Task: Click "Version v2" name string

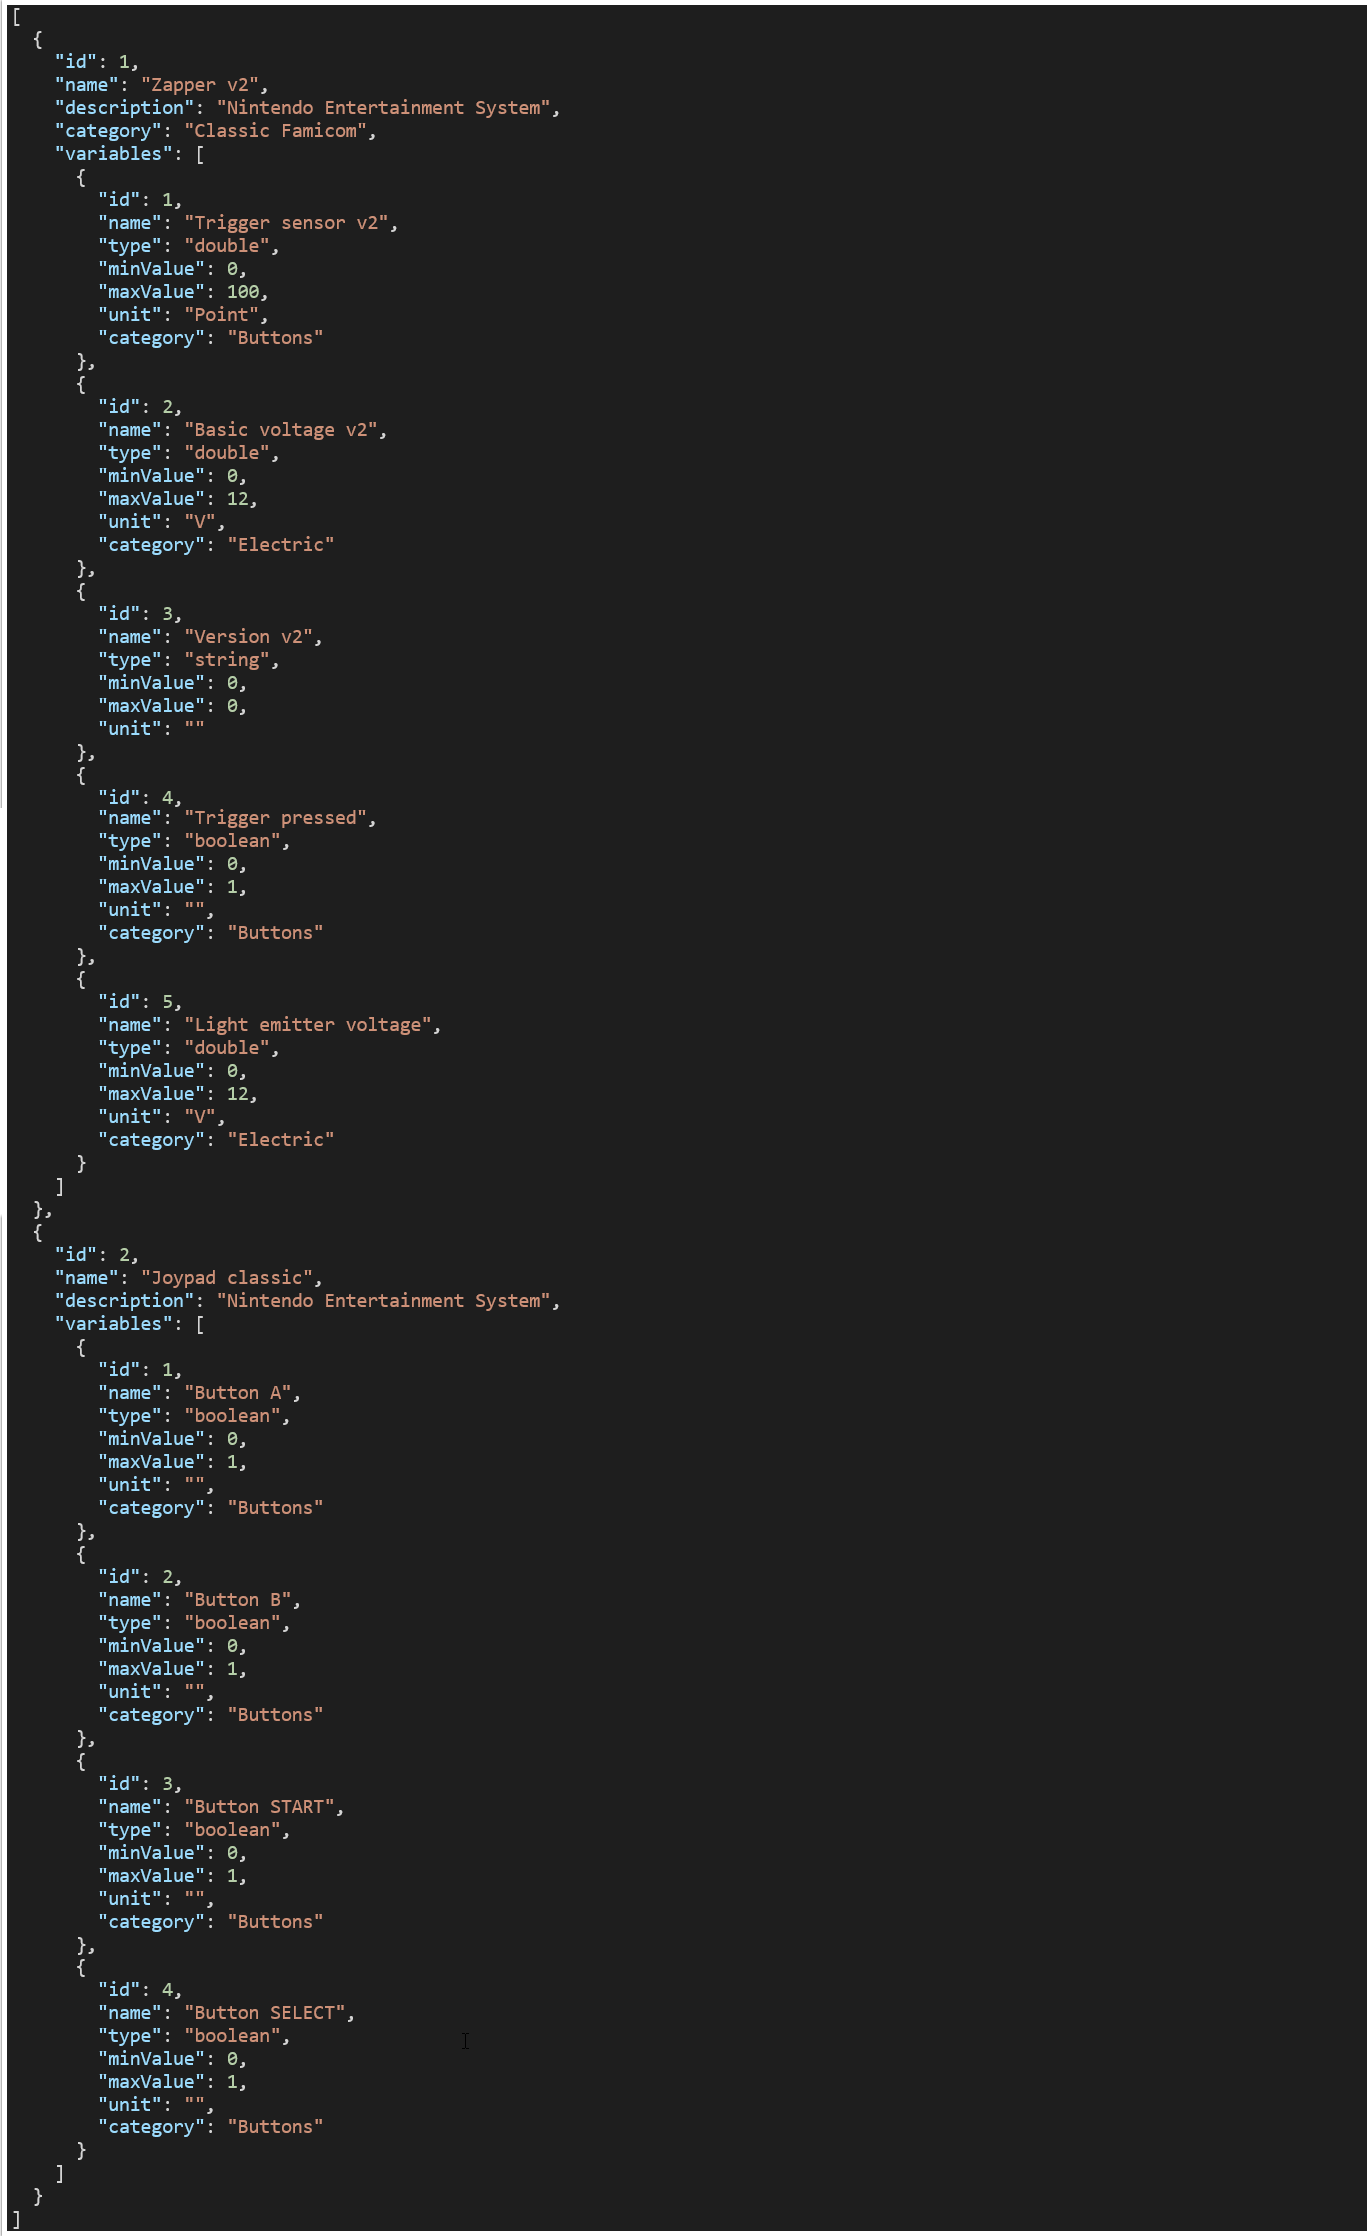Action: (248, 637)
